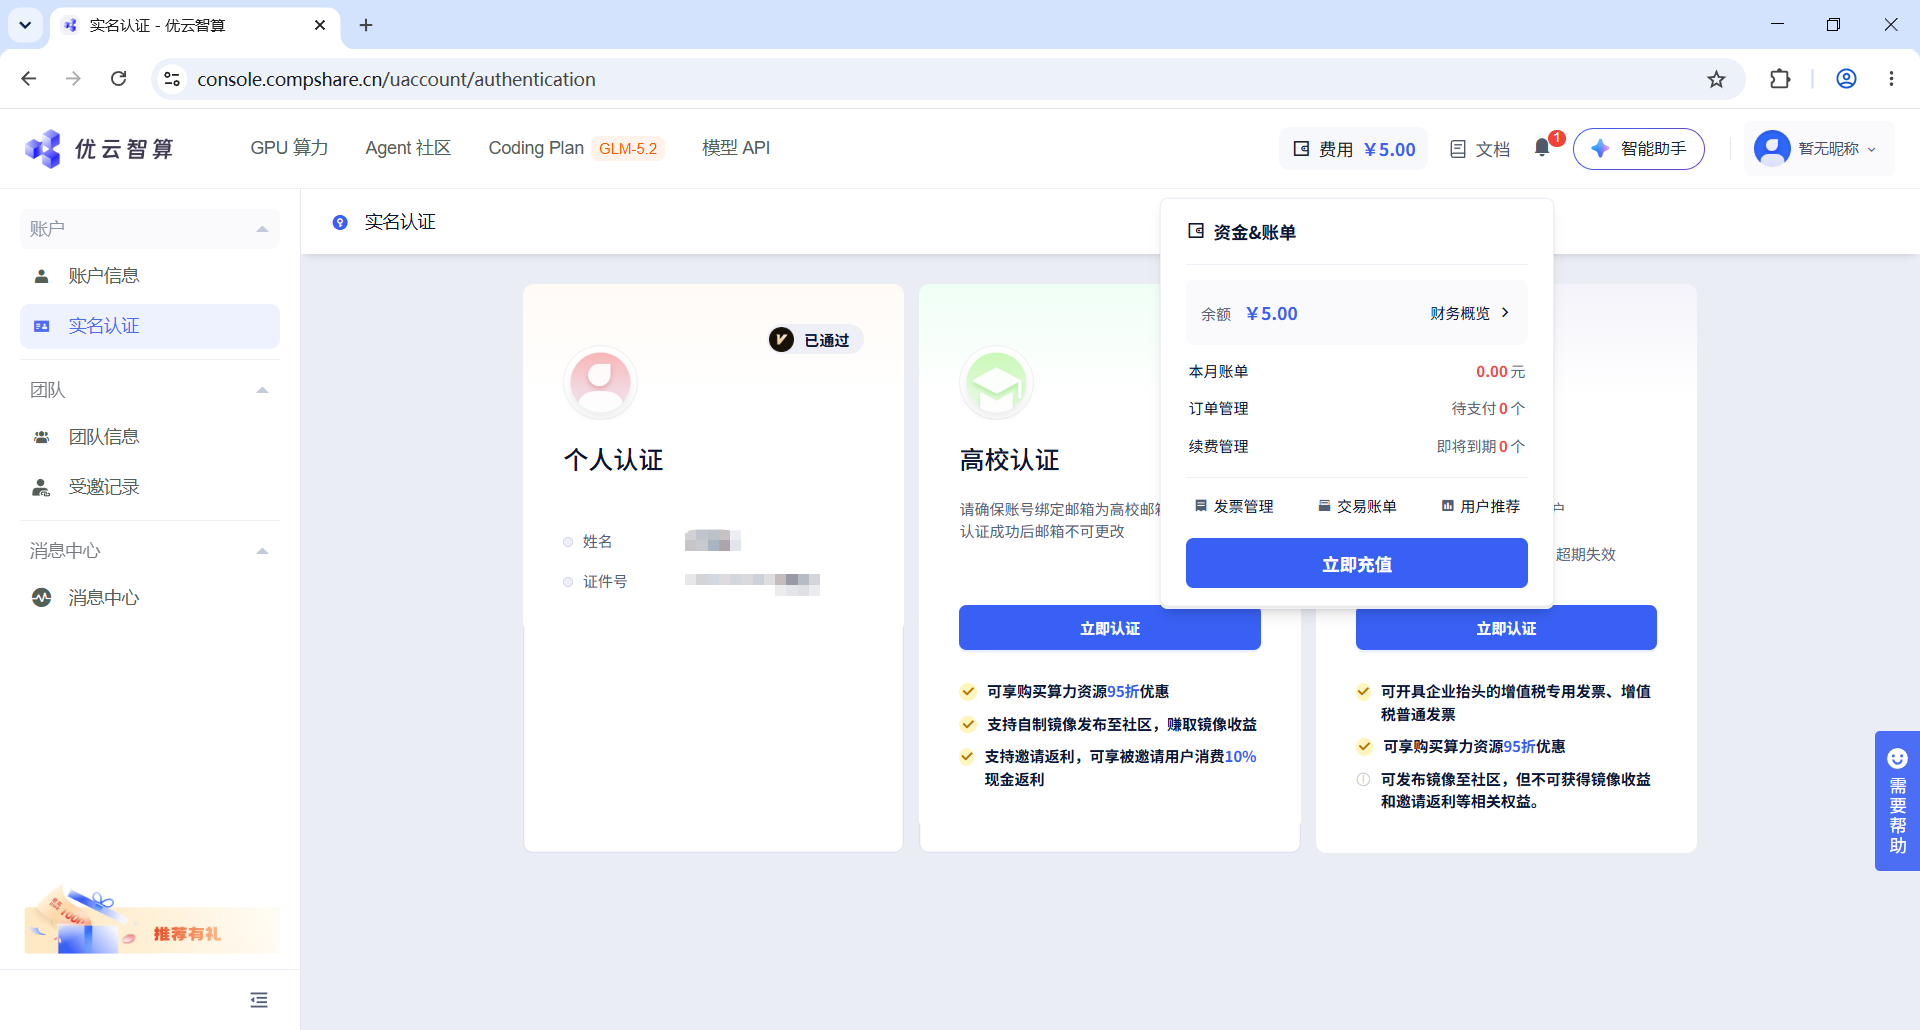Collapse the sidebar with the bottom menu icon

click(x=259, y=1000)
